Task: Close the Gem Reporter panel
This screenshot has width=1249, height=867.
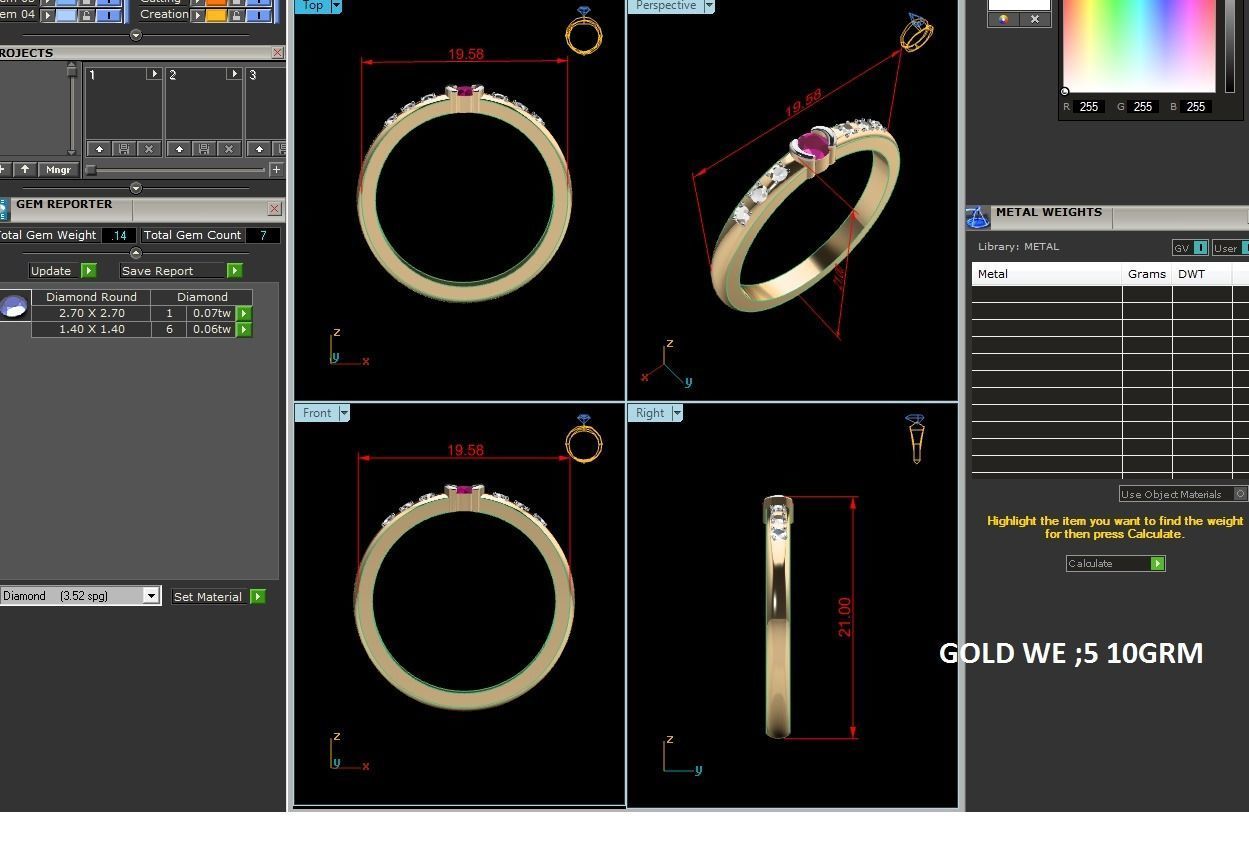Action: pyautogui.click(x=274, y=209)
